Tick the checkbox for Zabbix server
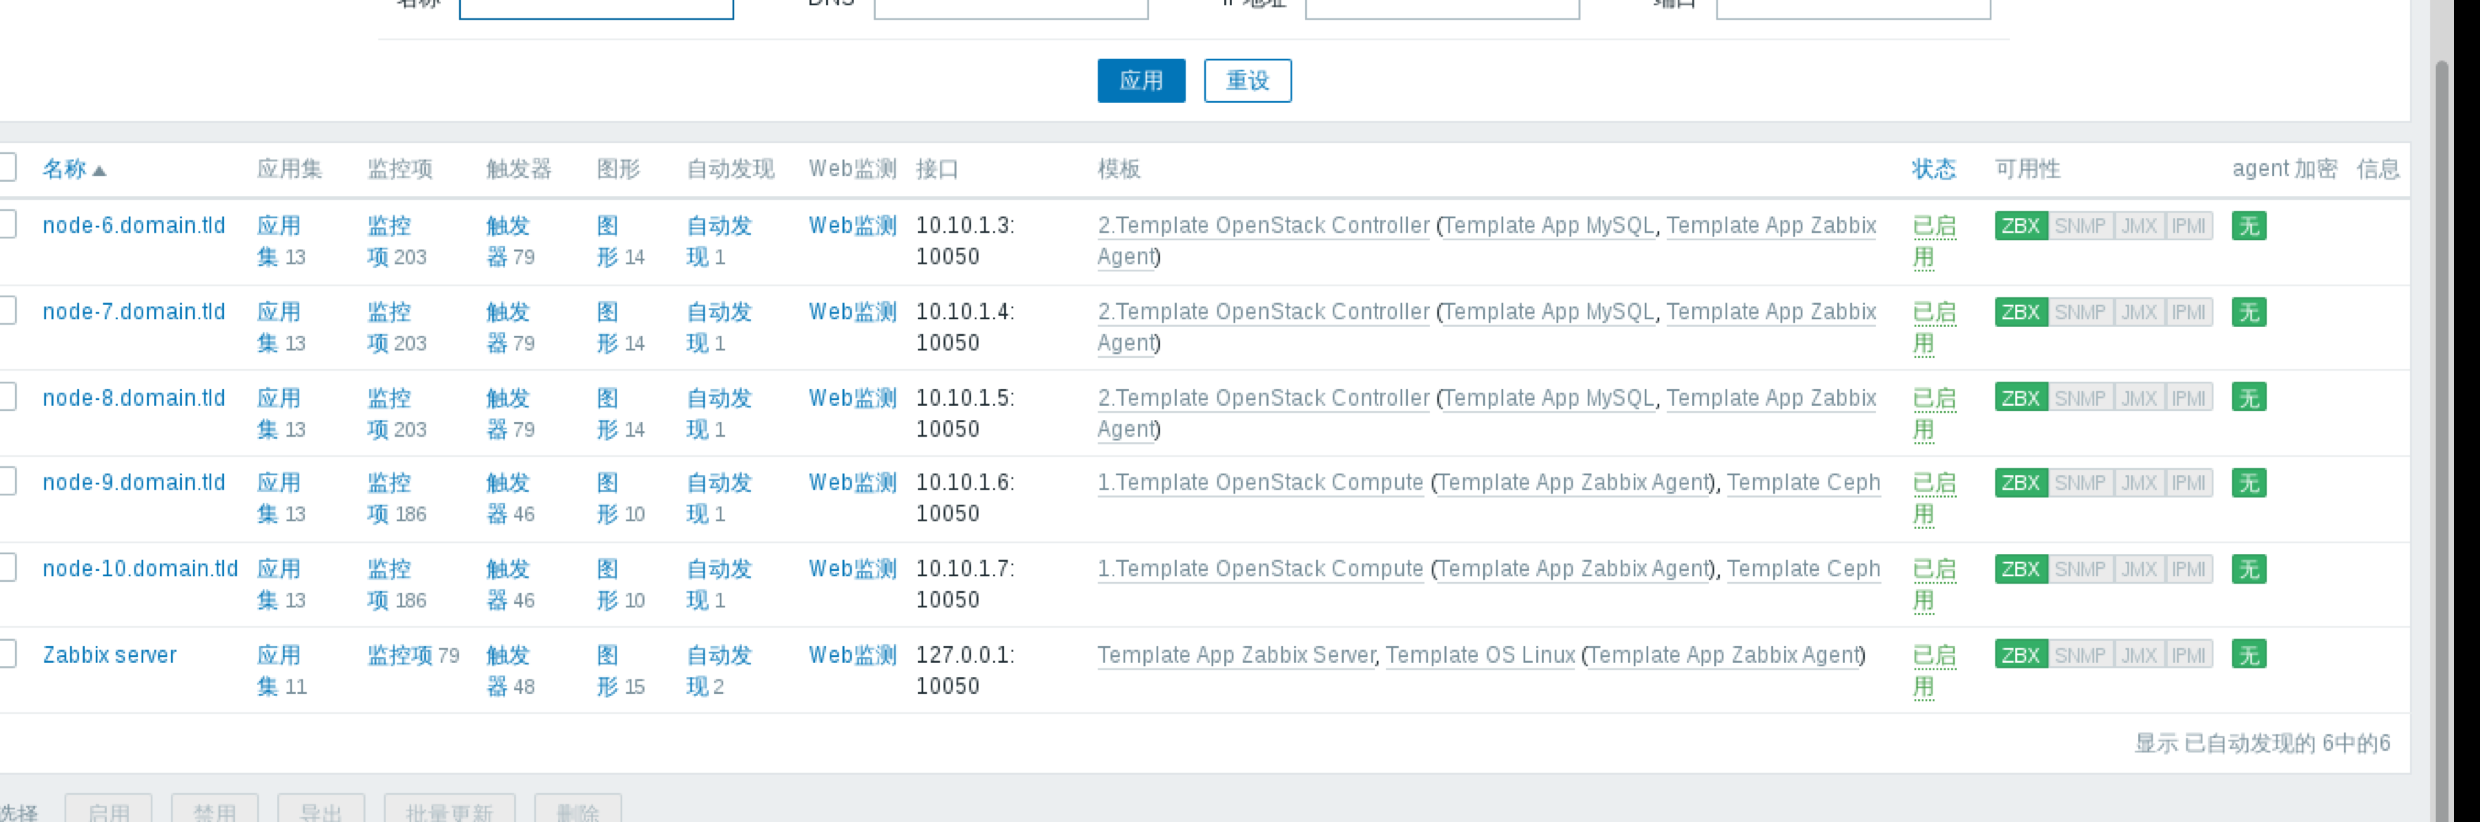2480x822 pixels. point(6,654)
